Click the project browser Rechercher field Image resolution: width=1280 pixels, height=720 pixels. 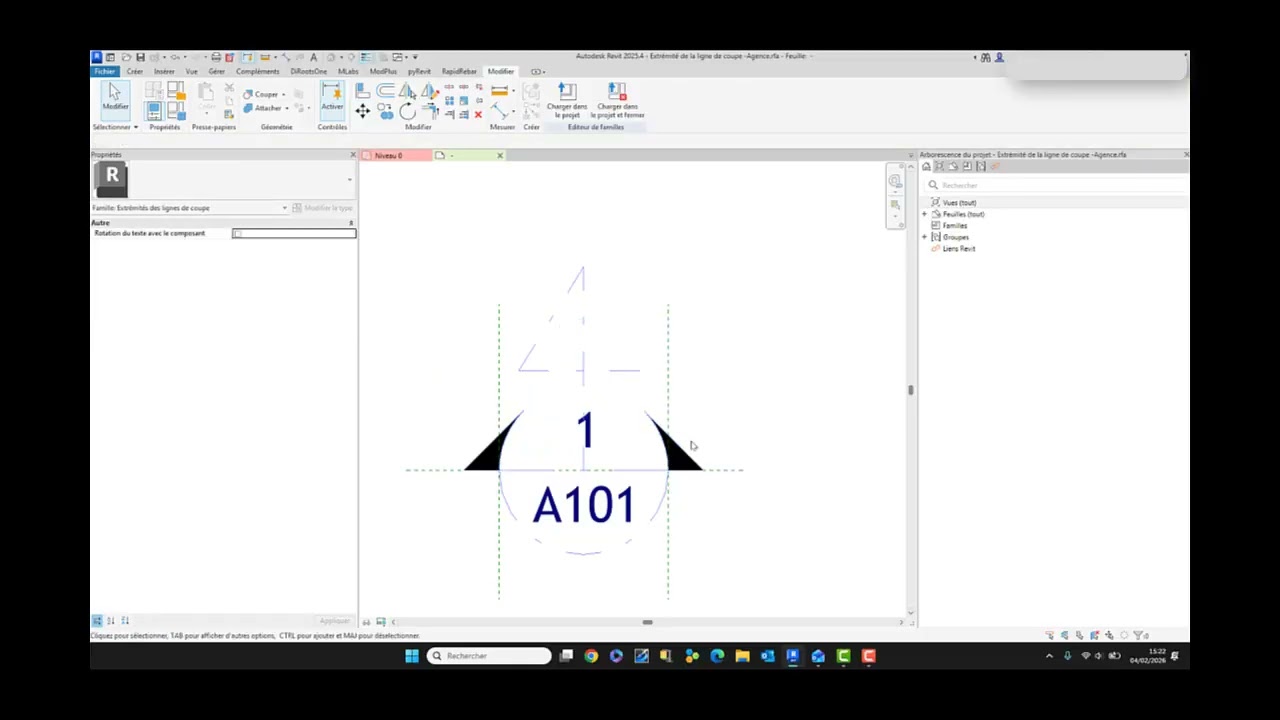pyautogui.click(x=1055, y=185)
